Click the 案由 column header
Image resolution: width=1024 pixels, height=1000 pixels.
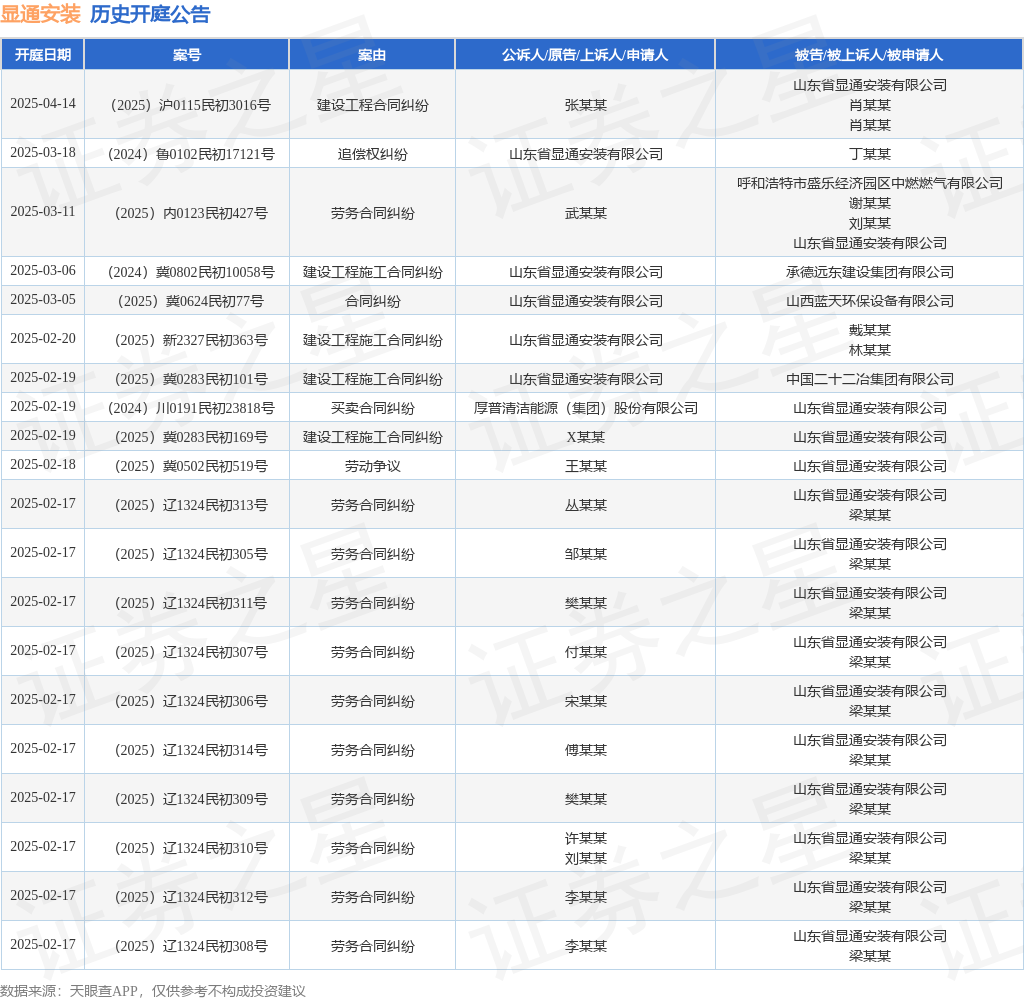tap(372, 55)
